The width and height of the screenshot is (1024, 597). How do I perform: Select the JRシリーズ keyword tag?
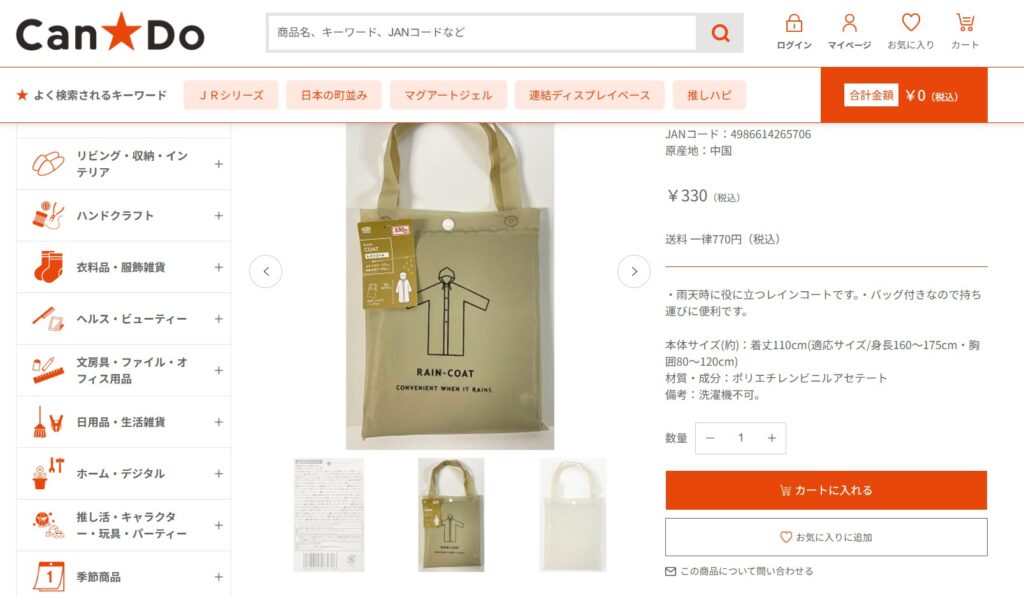231,95
